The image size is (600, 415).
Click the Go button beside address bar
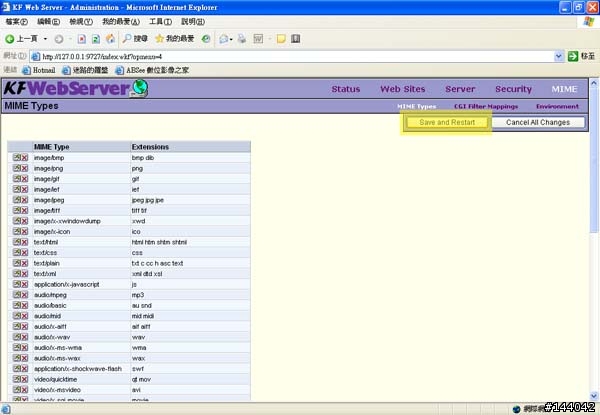(581, 57)
